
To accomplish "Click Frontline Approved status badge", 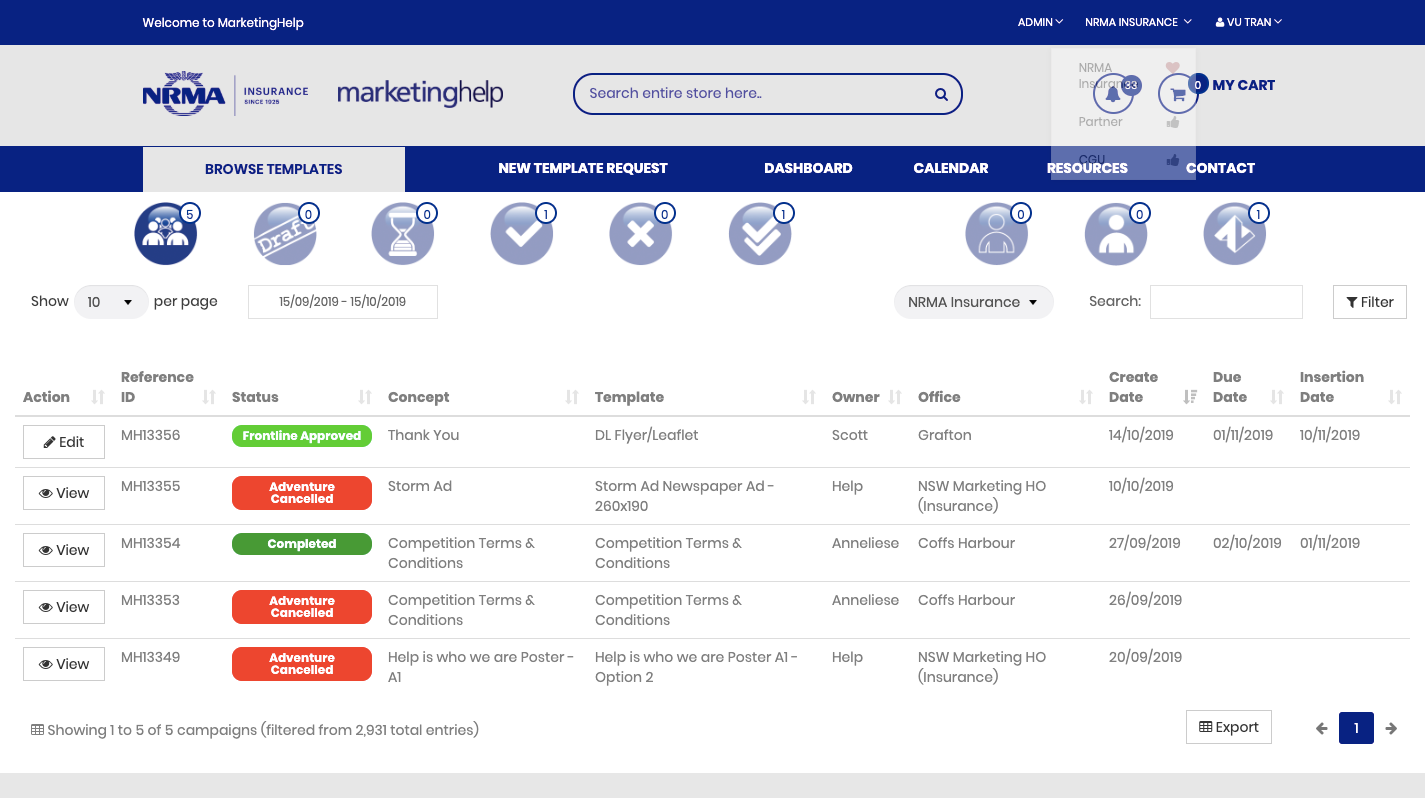I will point(302,436).
